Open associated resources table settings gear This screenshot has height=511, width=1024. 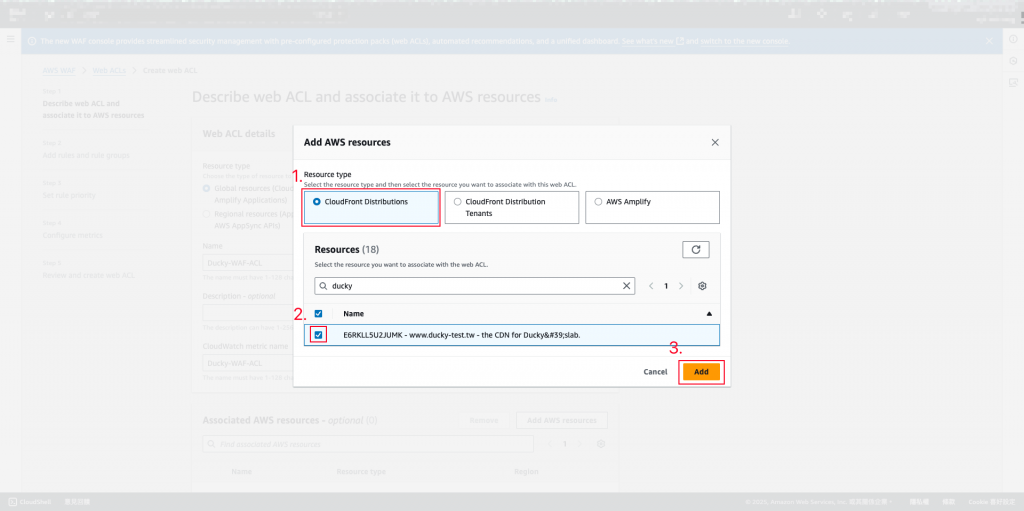pos(601,444)
